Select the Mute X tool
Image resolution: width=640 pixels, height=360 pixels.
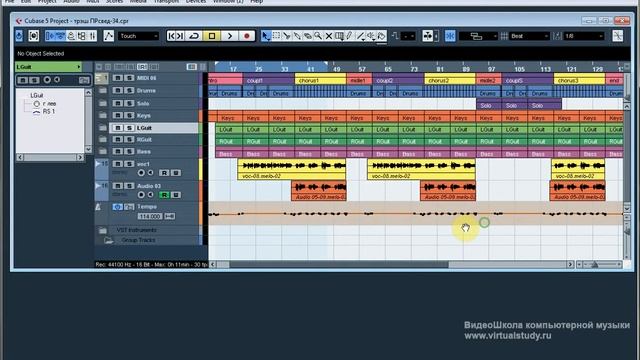[329, 36]
